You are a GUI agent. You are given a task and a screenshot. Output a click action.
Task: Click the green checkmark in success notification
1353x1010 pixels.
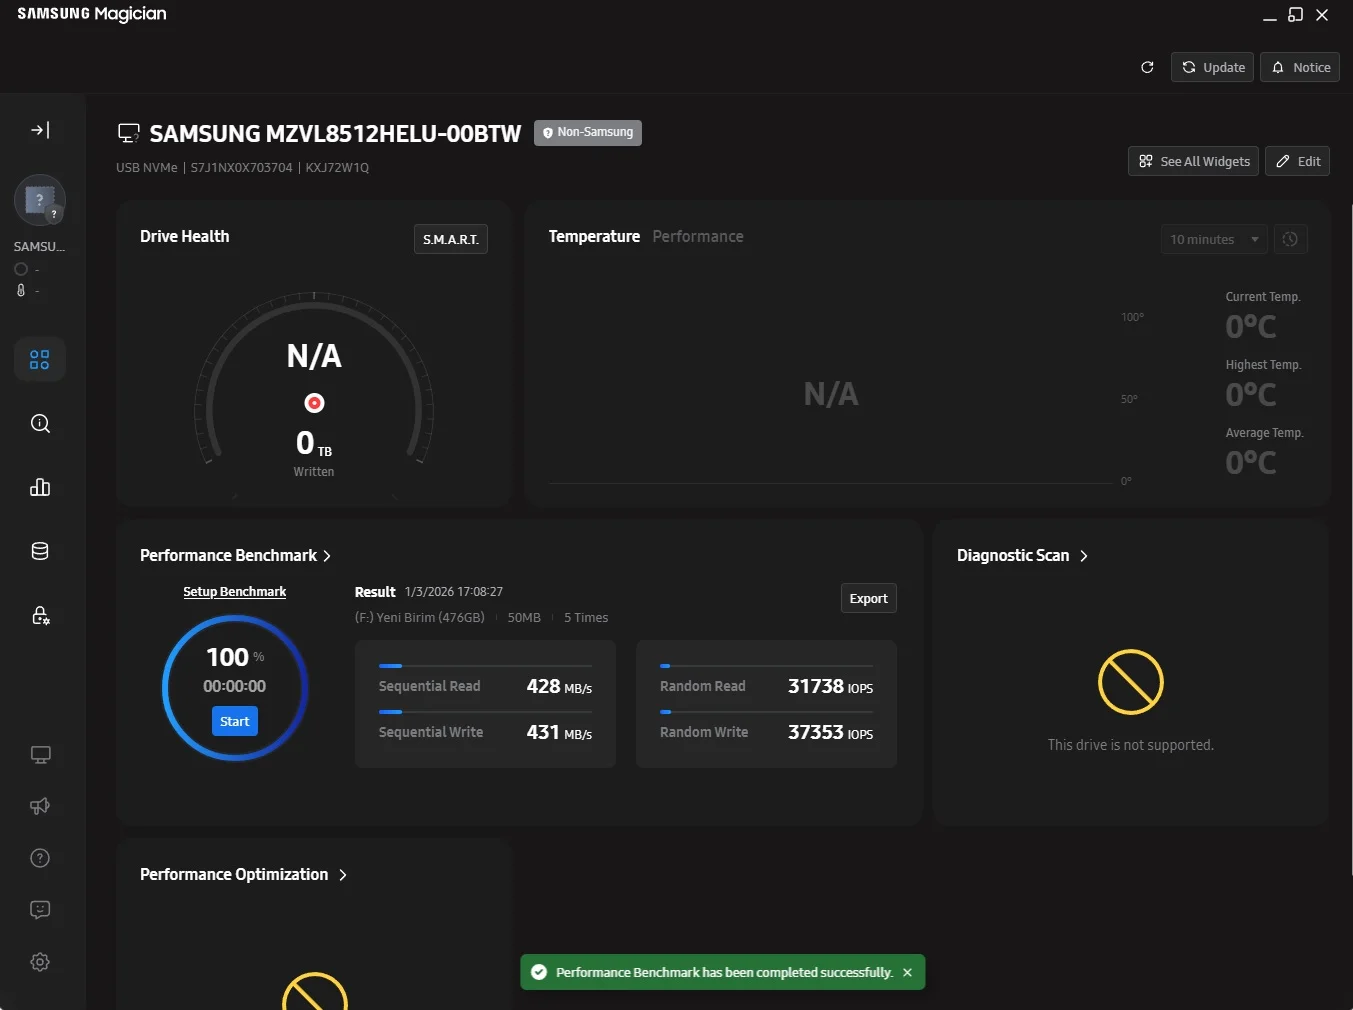pyautogui.click(x=539, y=972)
